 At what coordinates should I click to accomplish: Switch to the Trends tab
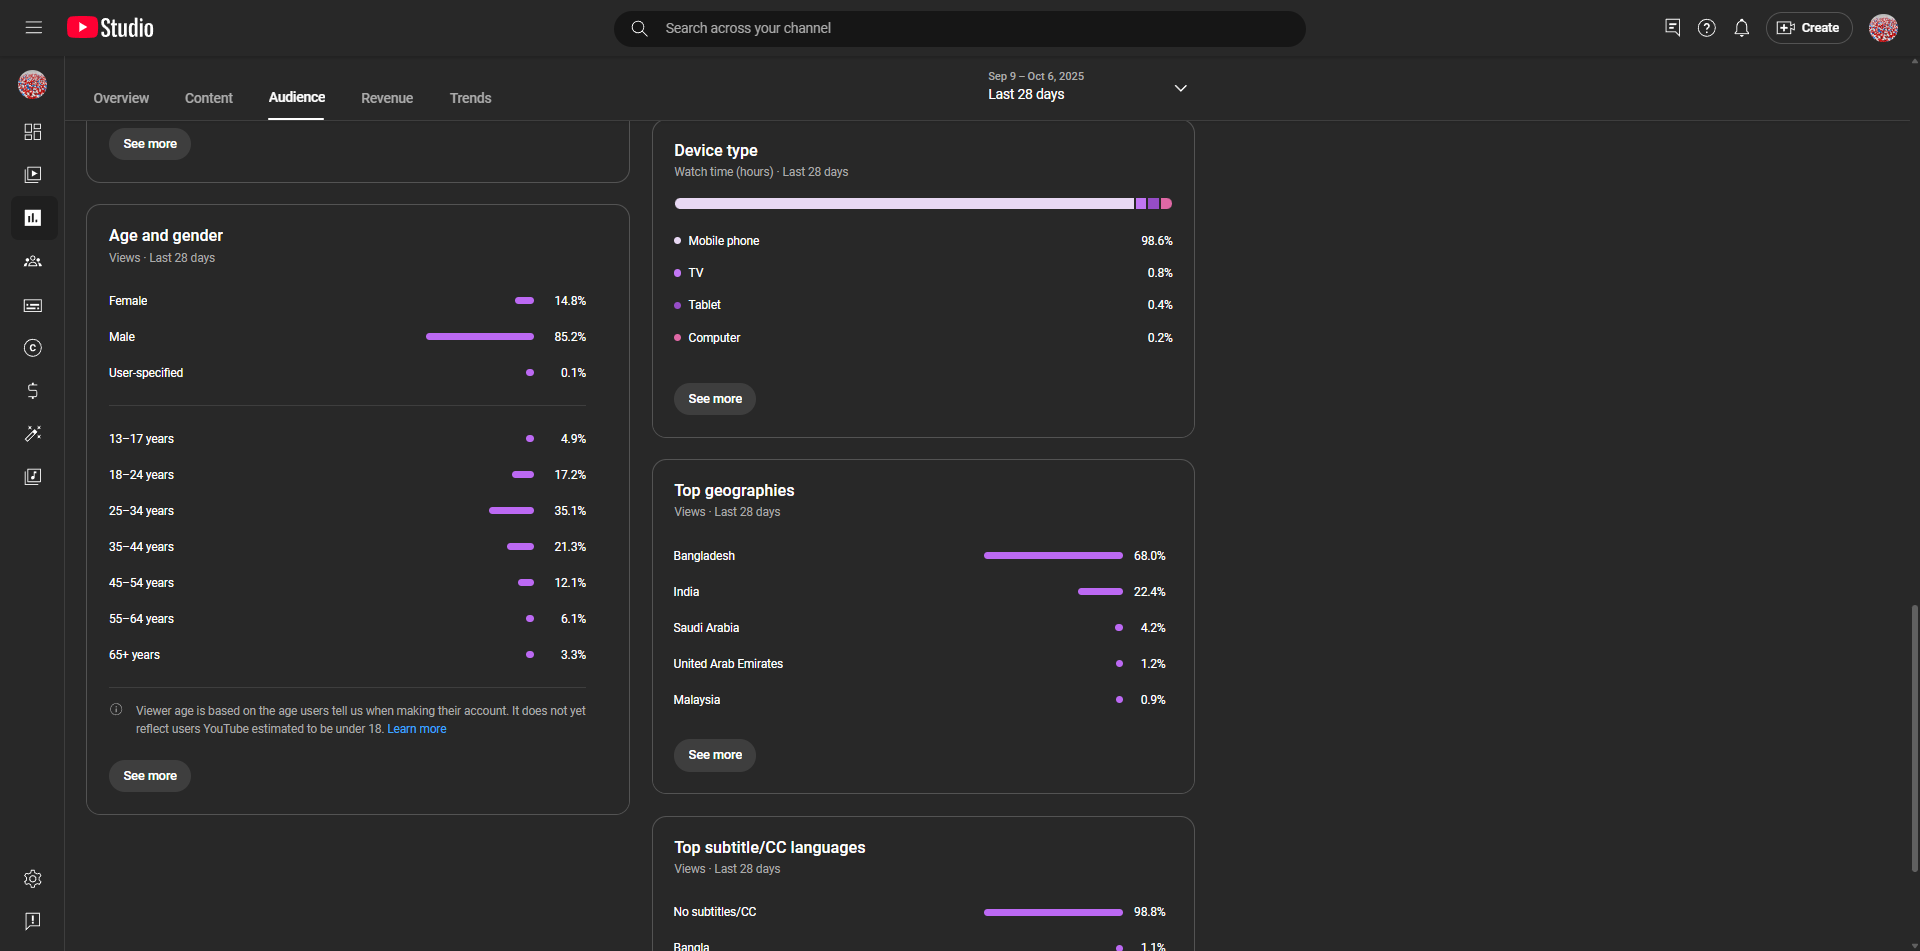(x=470, y=98)
